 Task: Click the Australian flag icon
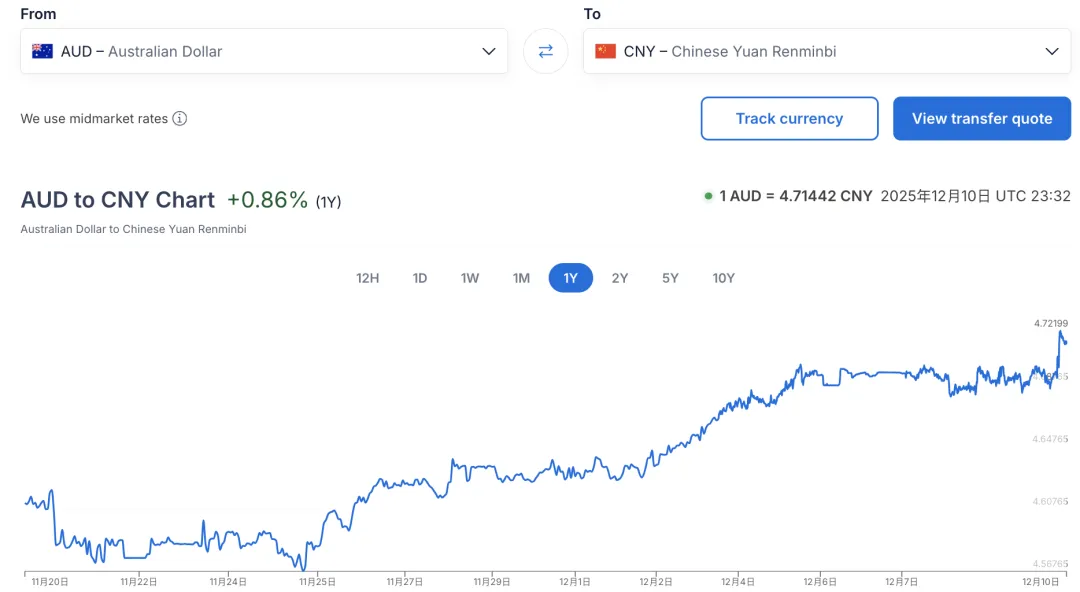pyautogui.click(x=42, y=51)
